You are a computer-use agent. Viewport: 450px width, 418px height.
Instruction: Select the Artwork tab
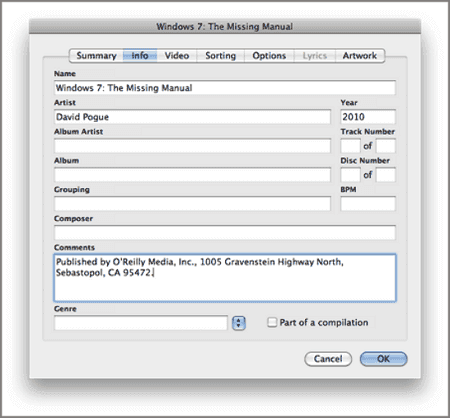(x=360, y=56)
